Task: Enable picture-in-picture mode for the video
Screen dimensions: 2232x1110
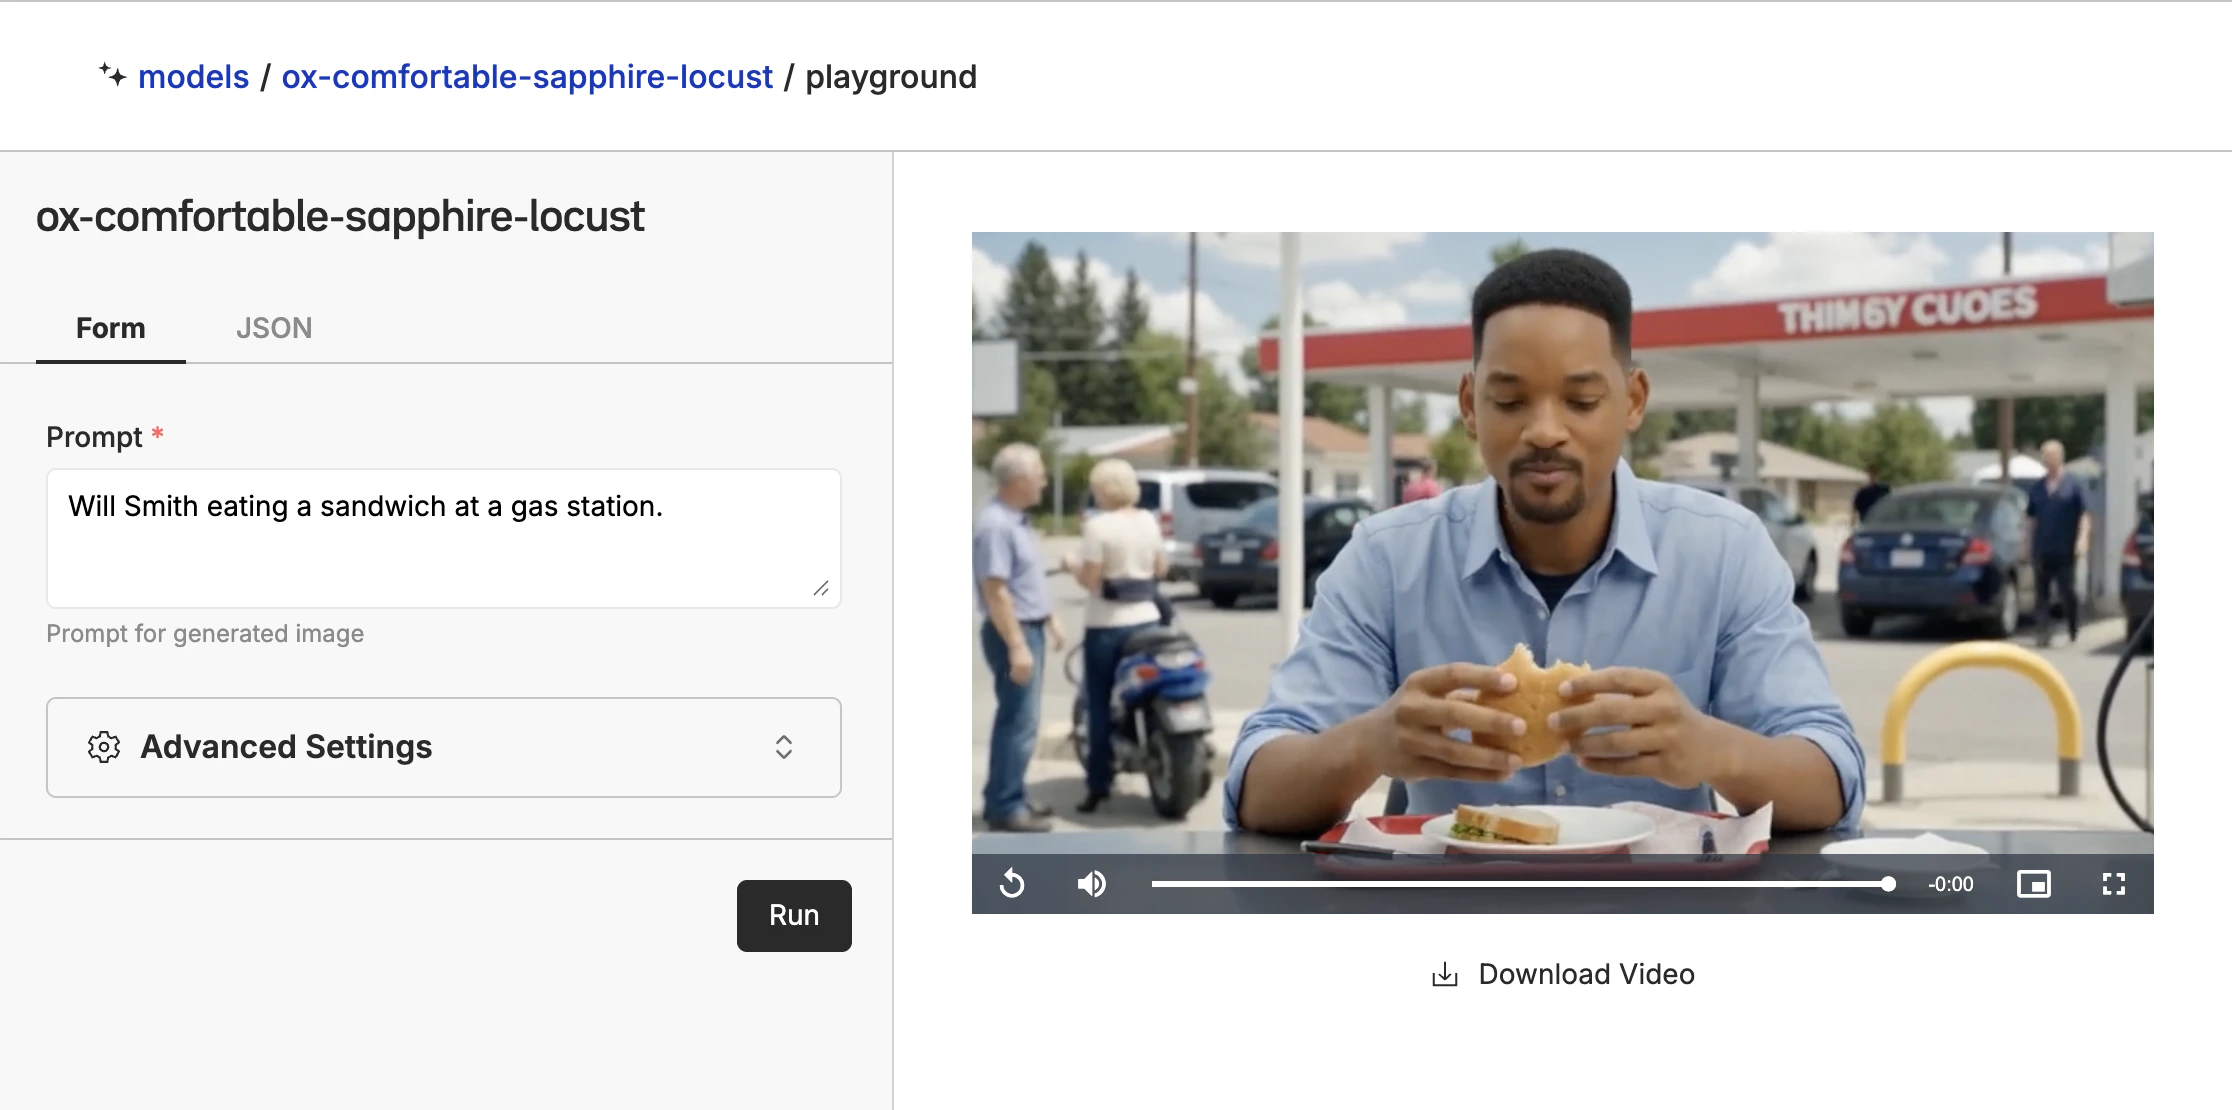Action: (x=2034, y=884)
